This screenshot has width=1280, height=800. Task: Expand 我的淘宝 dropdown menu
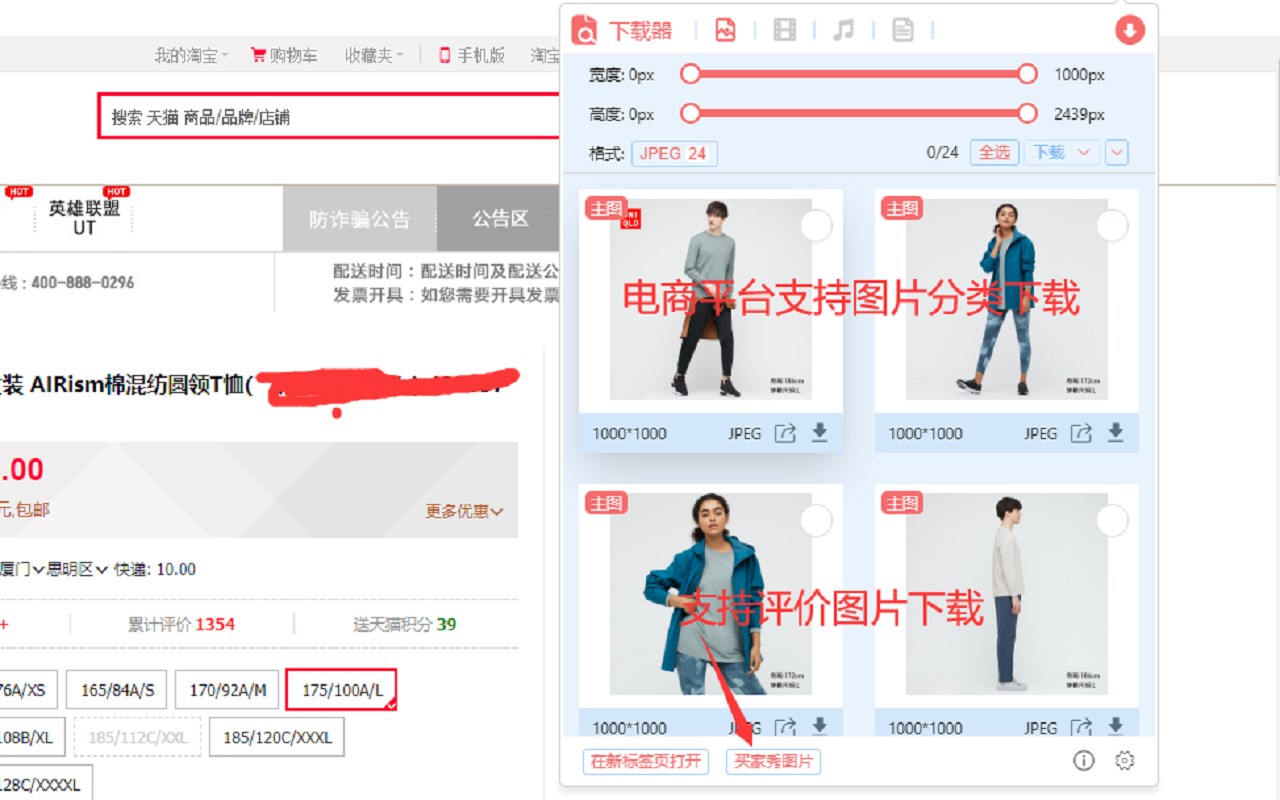click(x=191, y=55)
